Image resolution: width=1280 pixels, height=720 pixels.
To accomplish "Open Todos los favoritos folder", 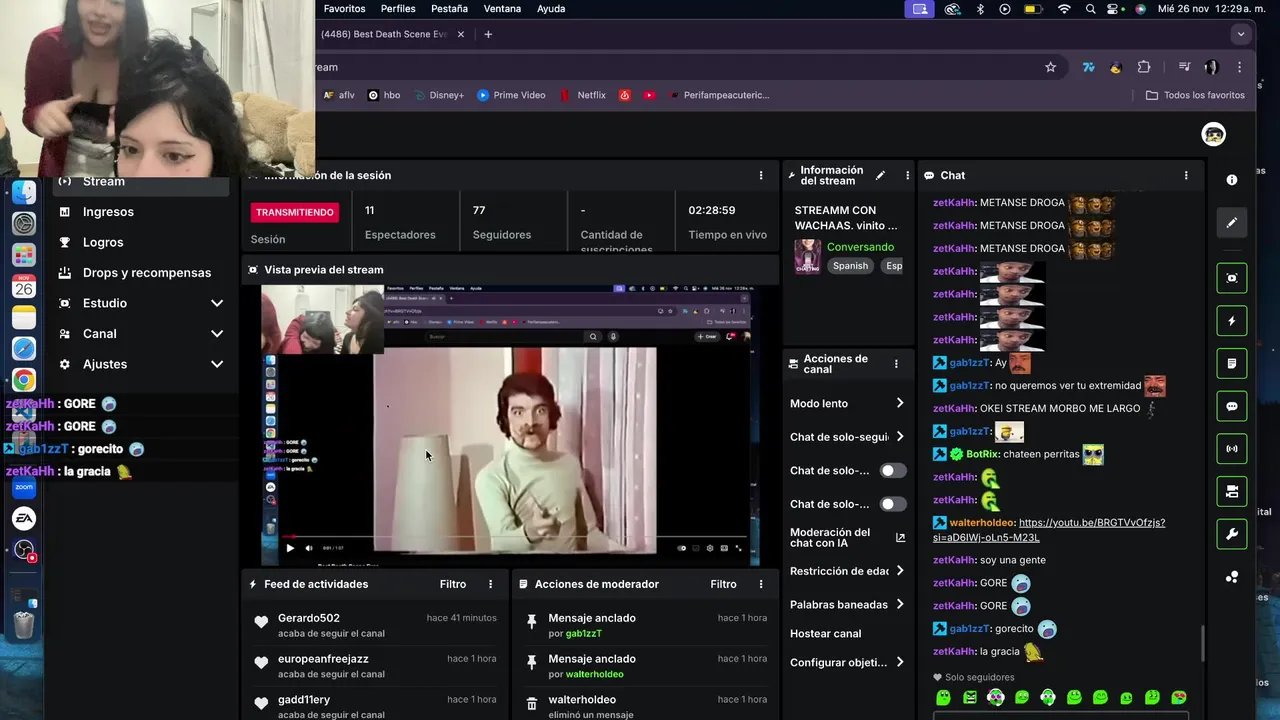I will (x=1195, y=95).
